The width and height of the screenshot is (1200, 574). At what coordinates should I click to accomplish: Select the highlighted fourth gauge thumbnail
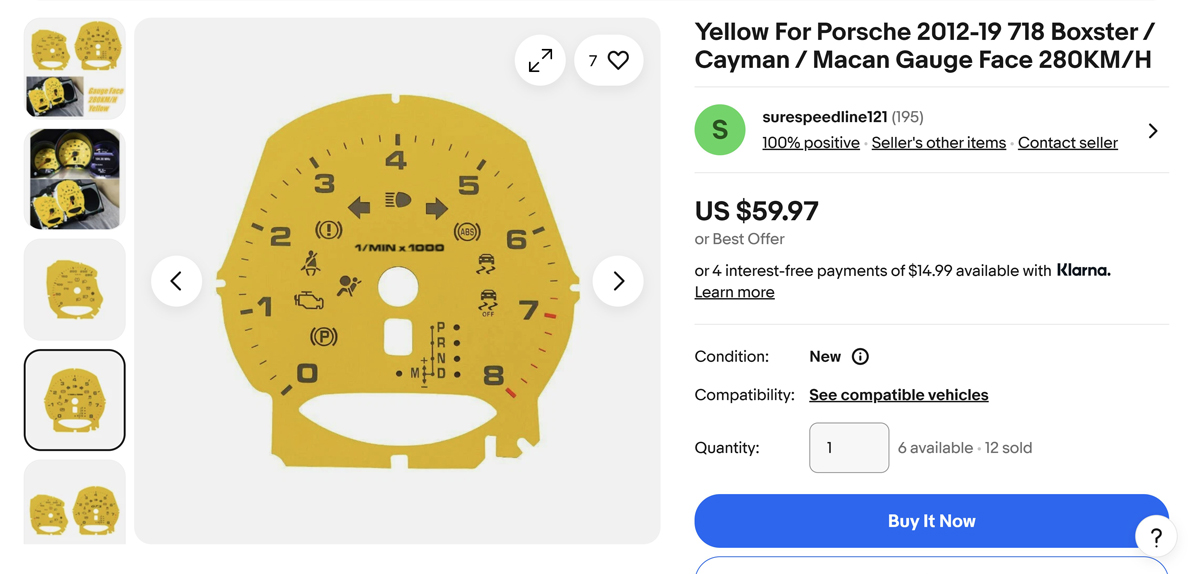75,400
